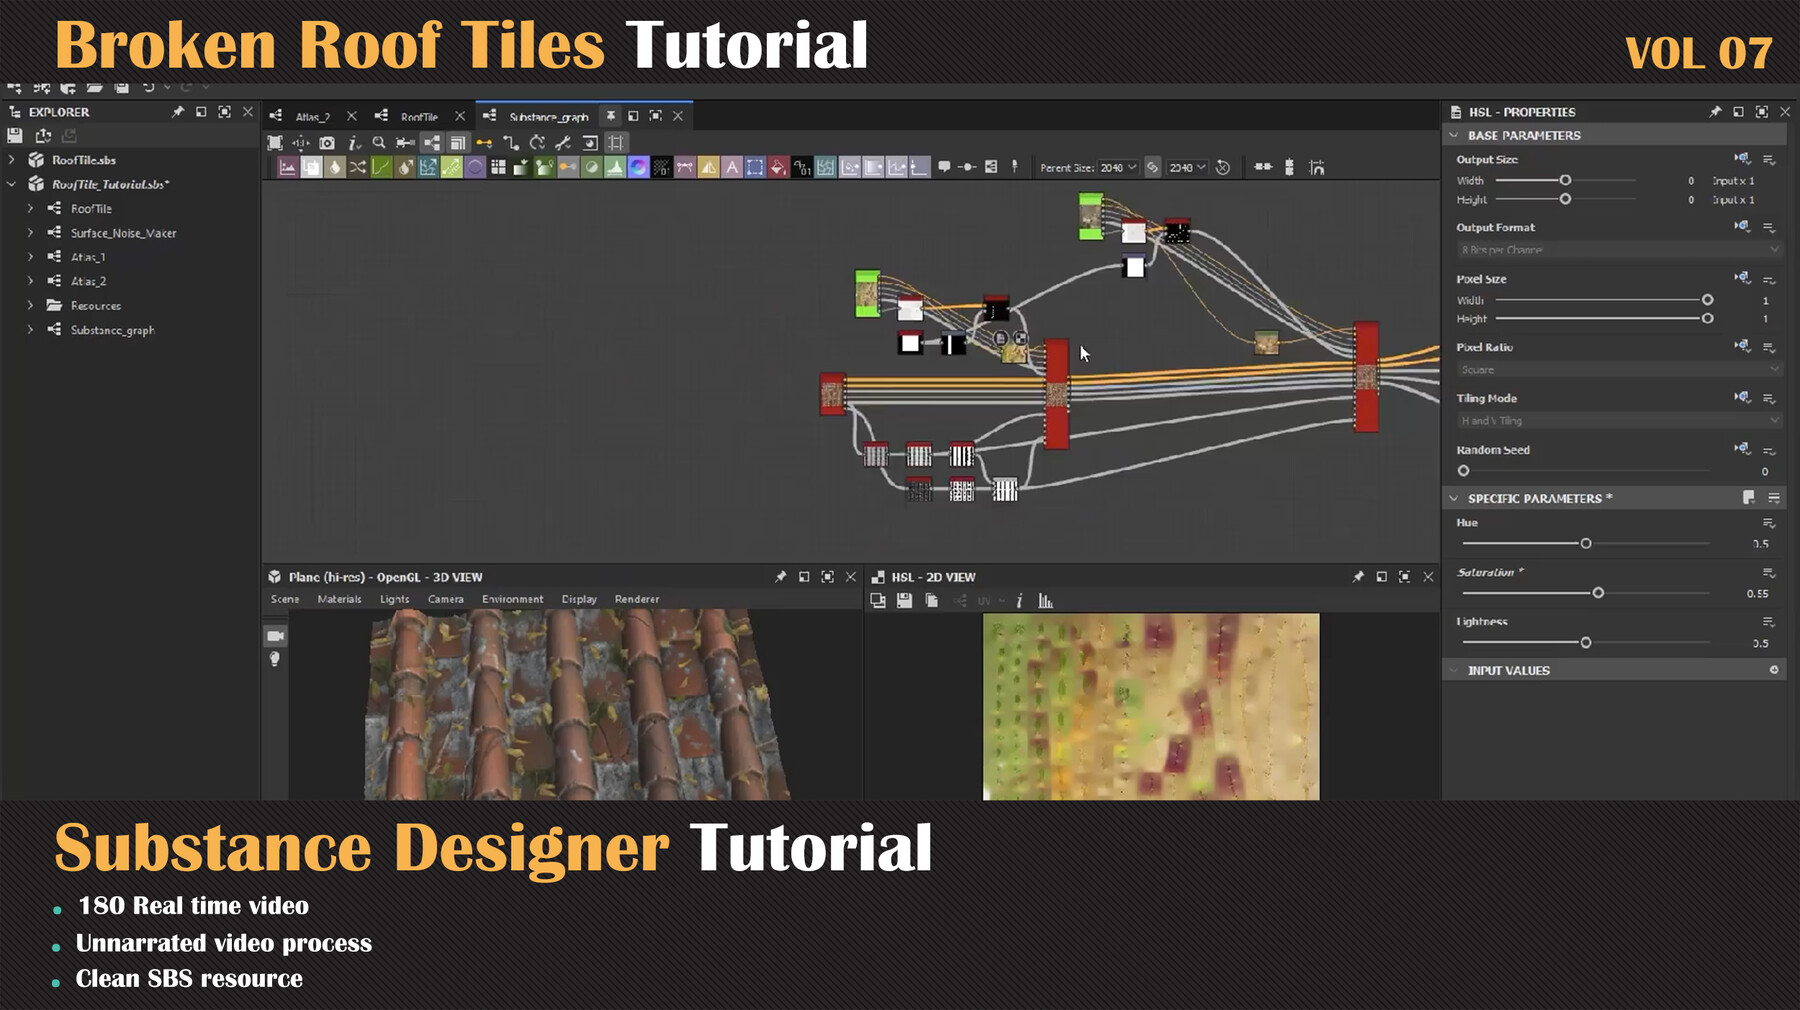
Task: Pin the HSL Properties panel
Action: [1714, 112]
